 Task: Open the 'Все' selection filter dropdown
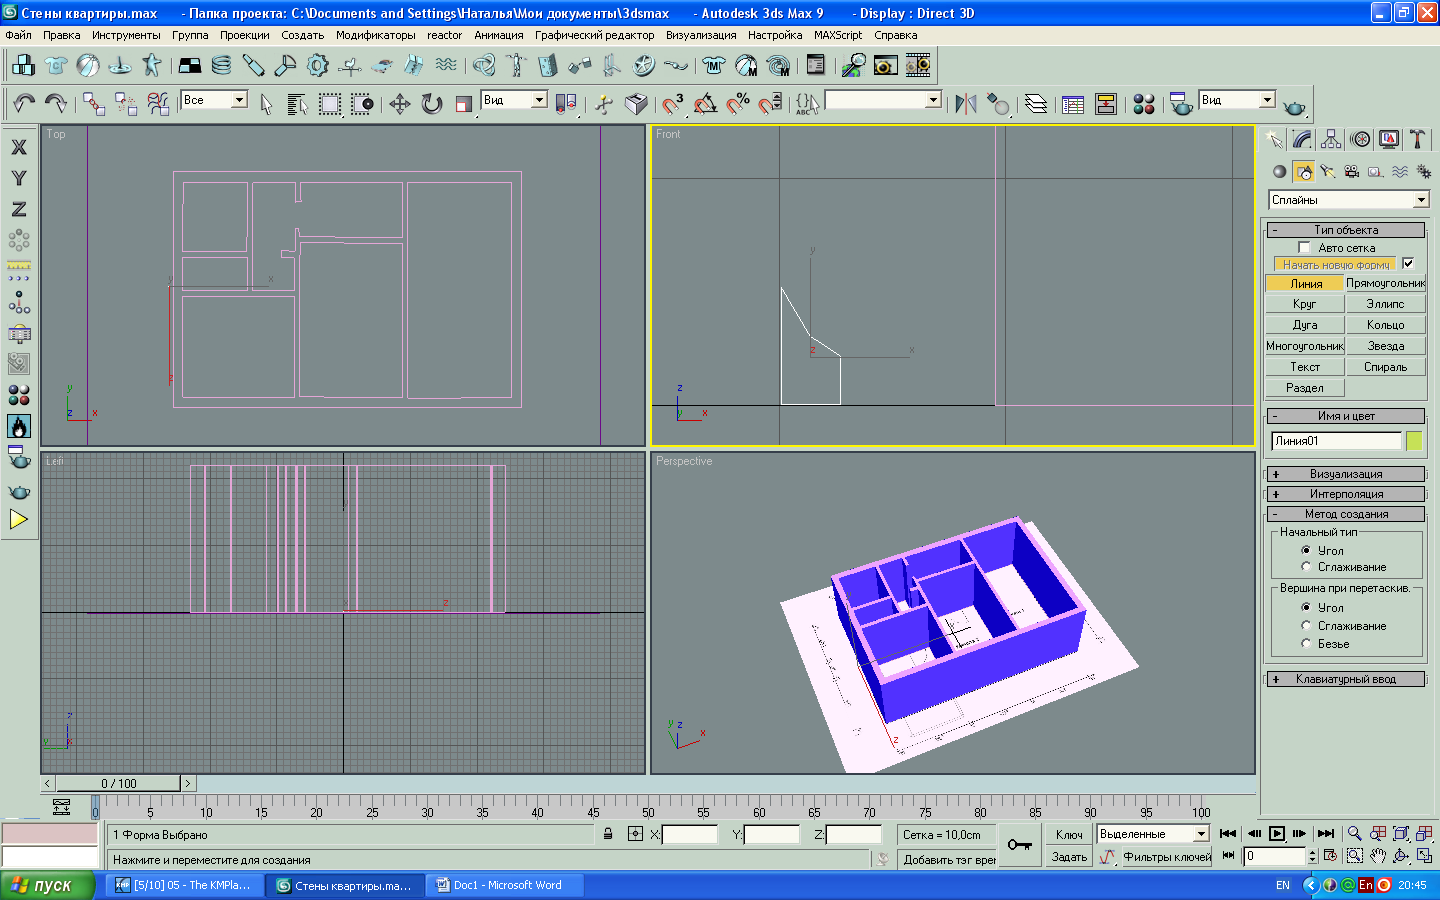(239, 100)
